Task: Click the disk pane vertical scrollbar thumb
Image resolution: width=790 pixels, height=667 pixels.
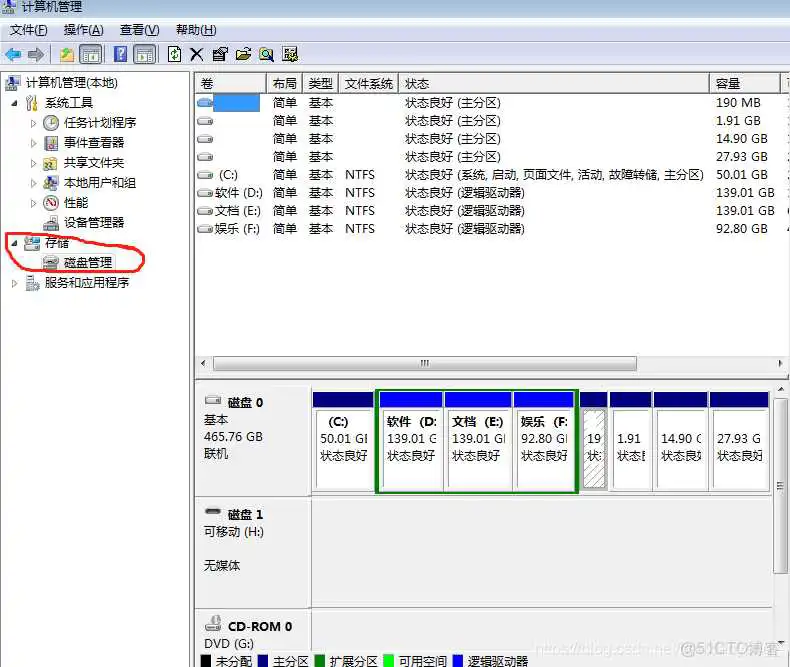Action: 780,486
